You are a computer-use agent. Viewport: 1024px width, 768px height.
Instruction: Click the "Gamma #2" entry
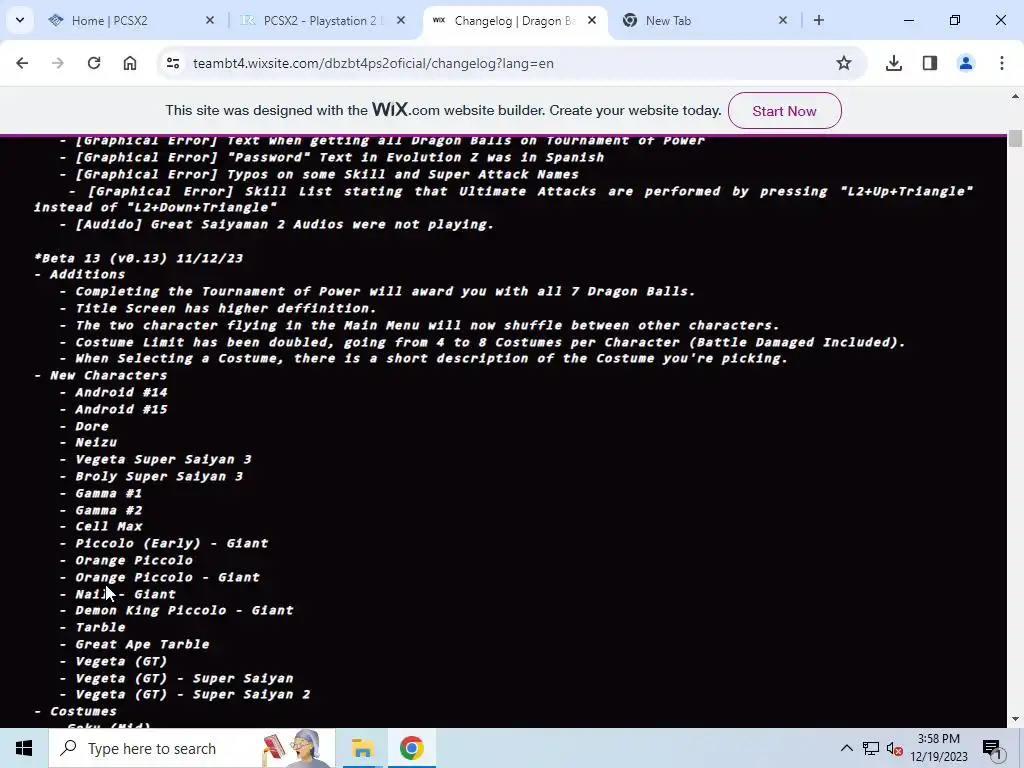[x=108, y=511]
